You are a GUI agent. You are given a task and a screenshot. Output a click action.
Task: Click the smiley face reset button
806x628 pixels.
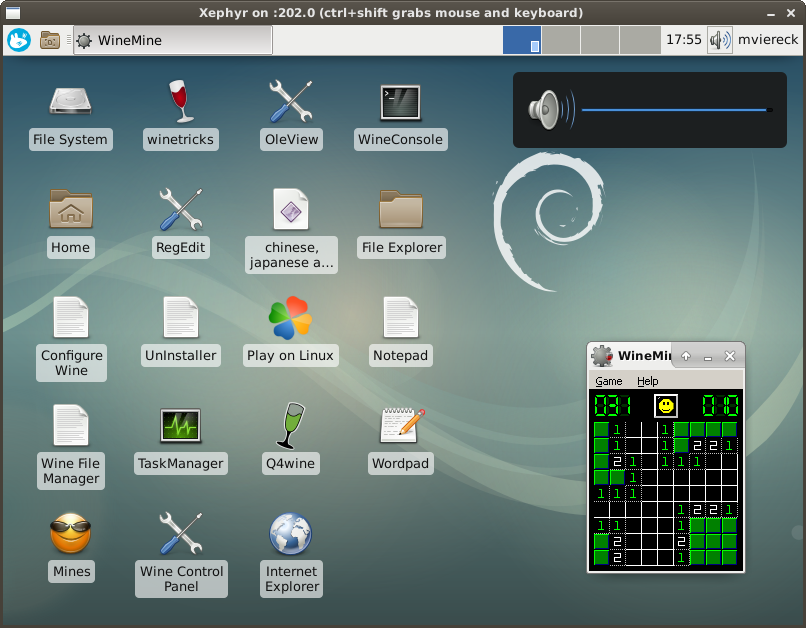click(x=666, y=406)
